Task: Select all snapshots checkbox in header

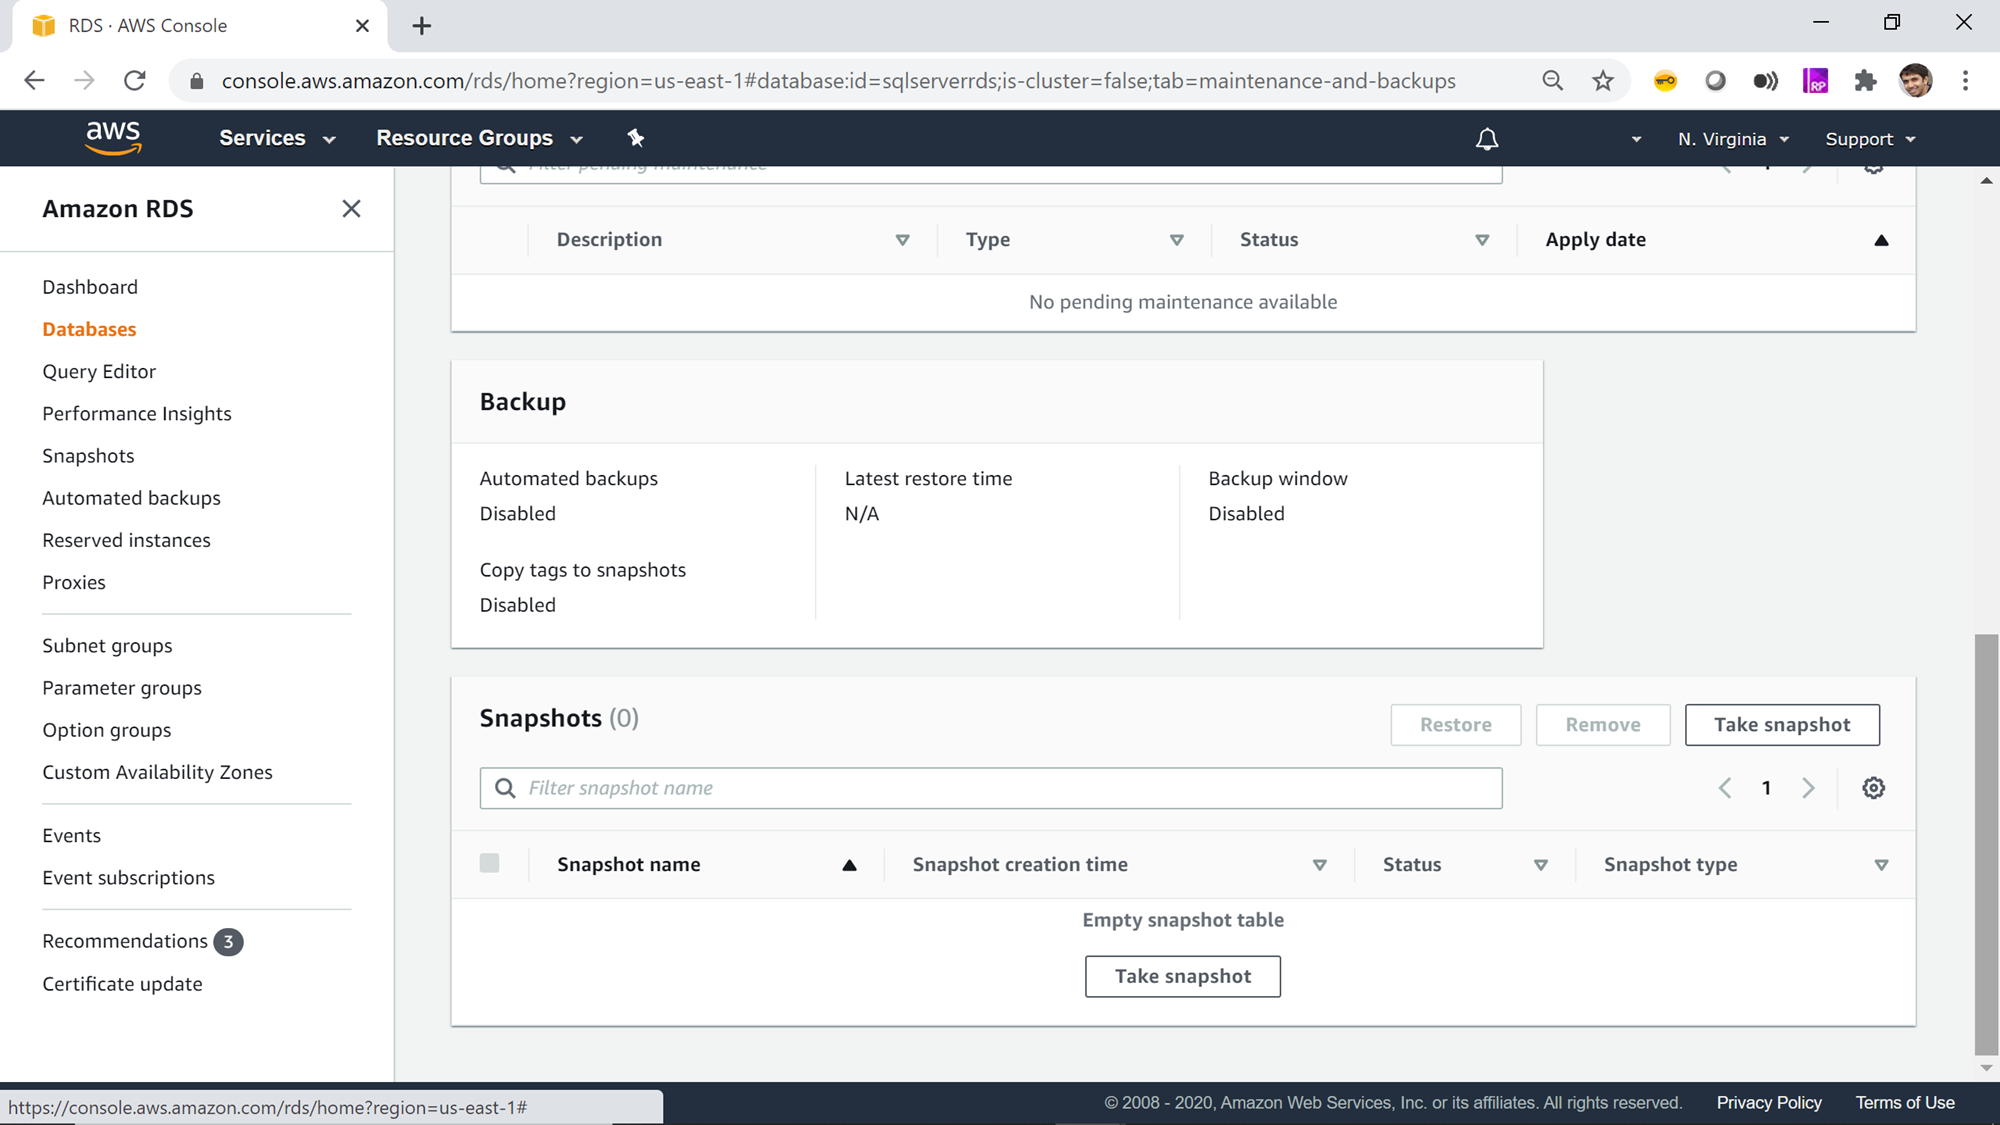Action: [489, 863]
